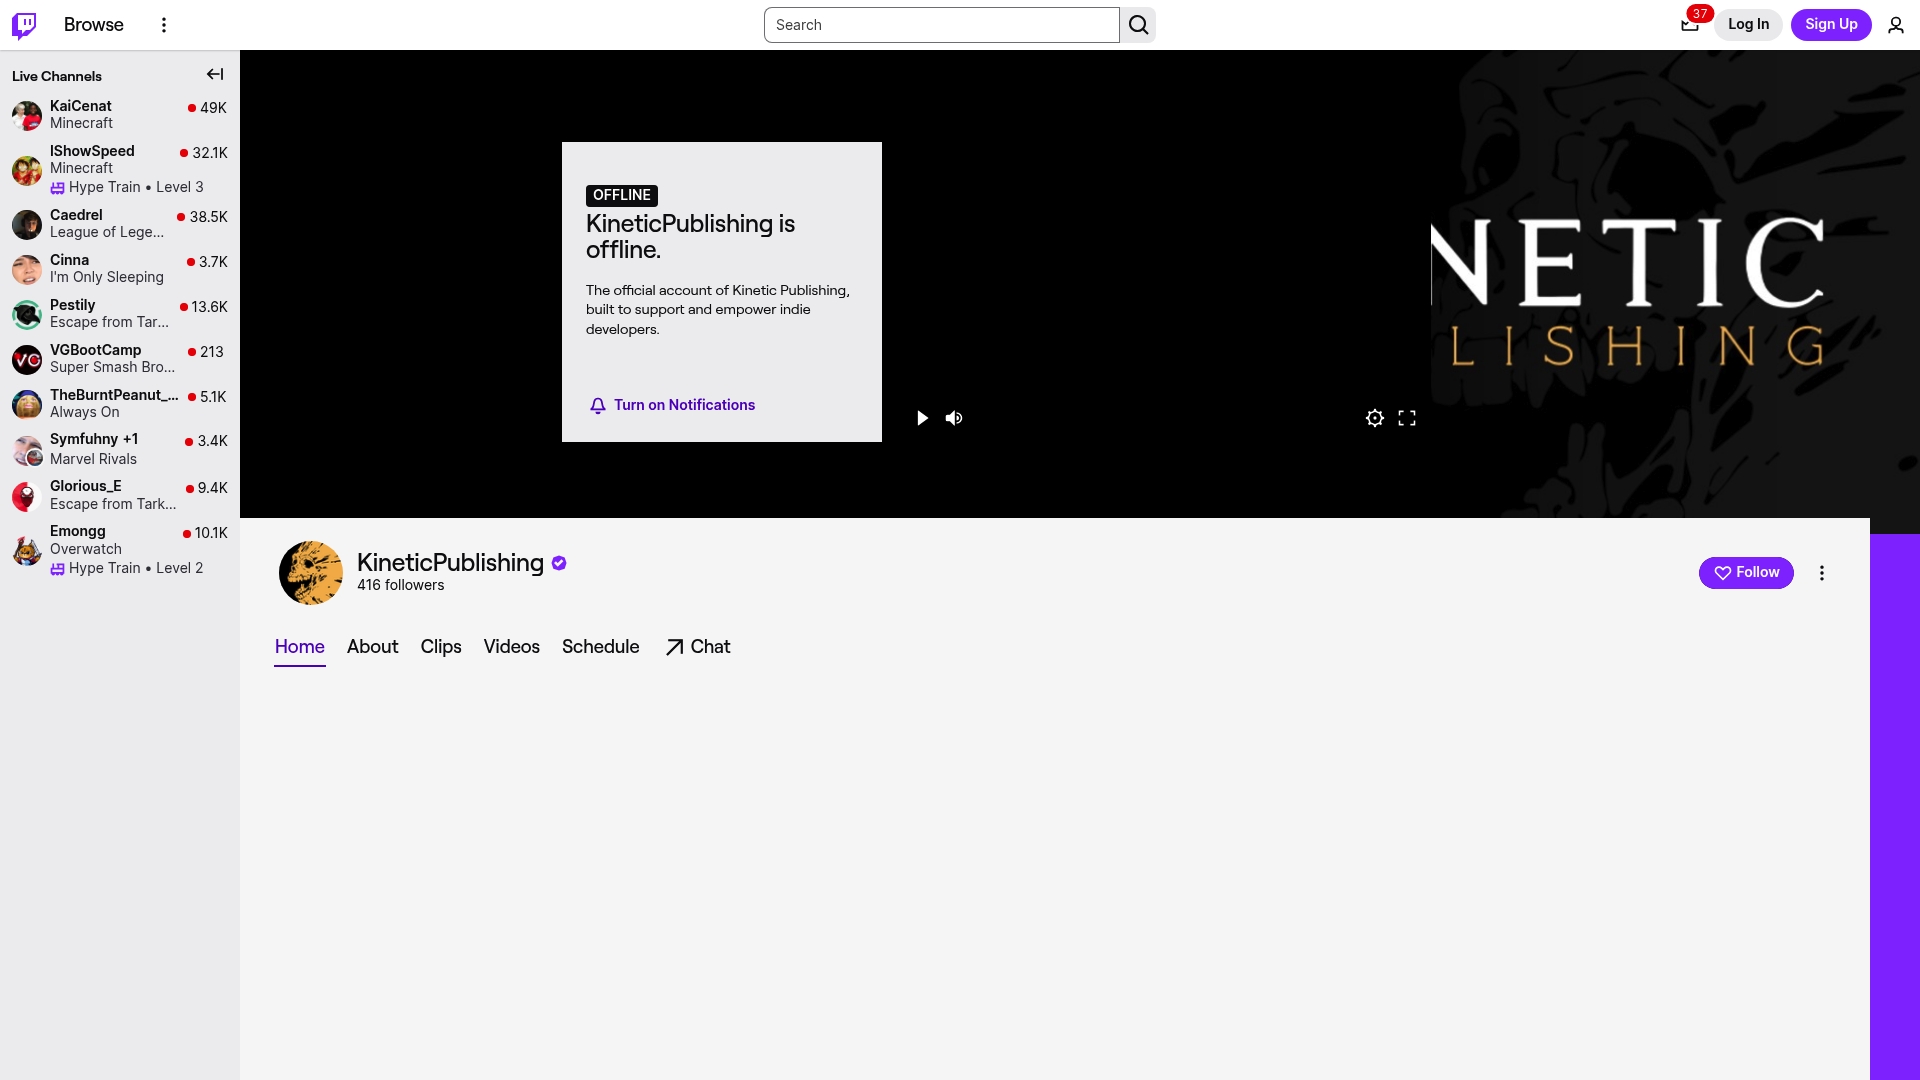
Task: Select VGBootCamp Super Smash Bros row
Action: [120, 359]
